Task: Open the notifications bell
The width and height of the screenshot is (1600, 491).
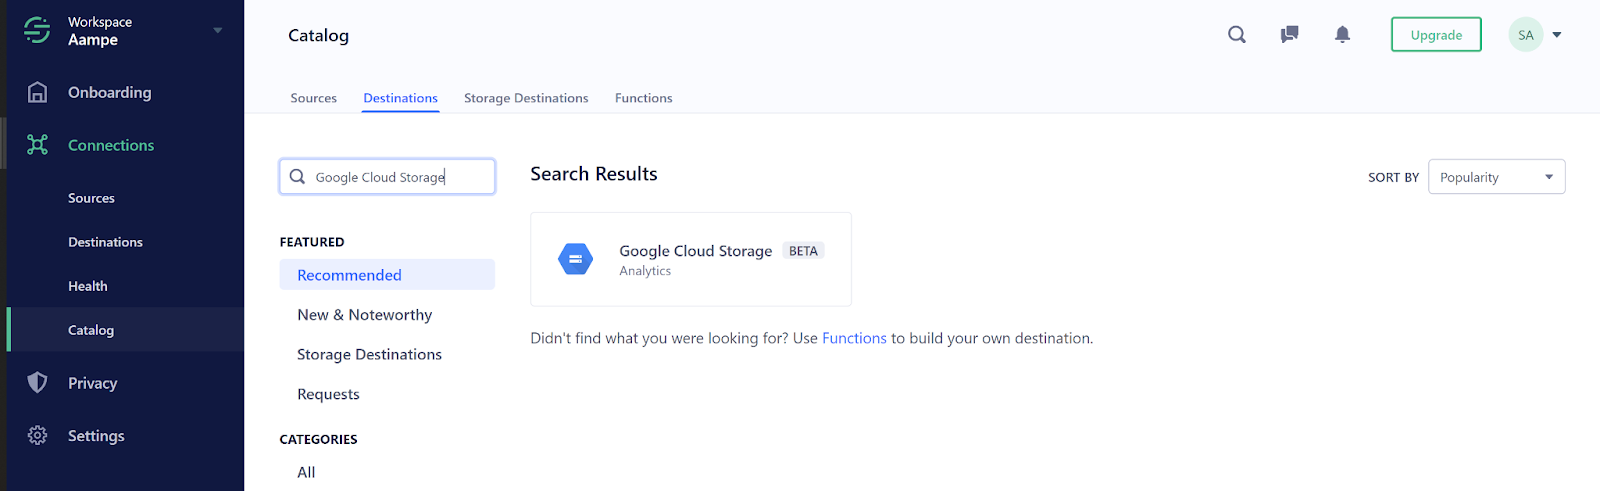Action: point(1343,35)
